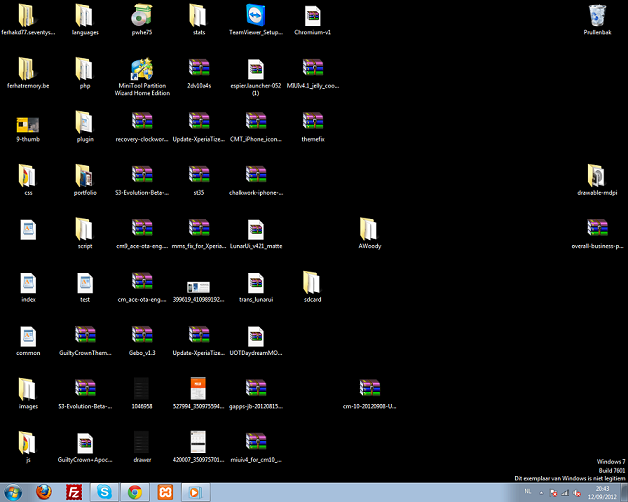Open XAMPP from the taskbar
Viewport: 628px width, 502px height.
click(x=166, y=491)
